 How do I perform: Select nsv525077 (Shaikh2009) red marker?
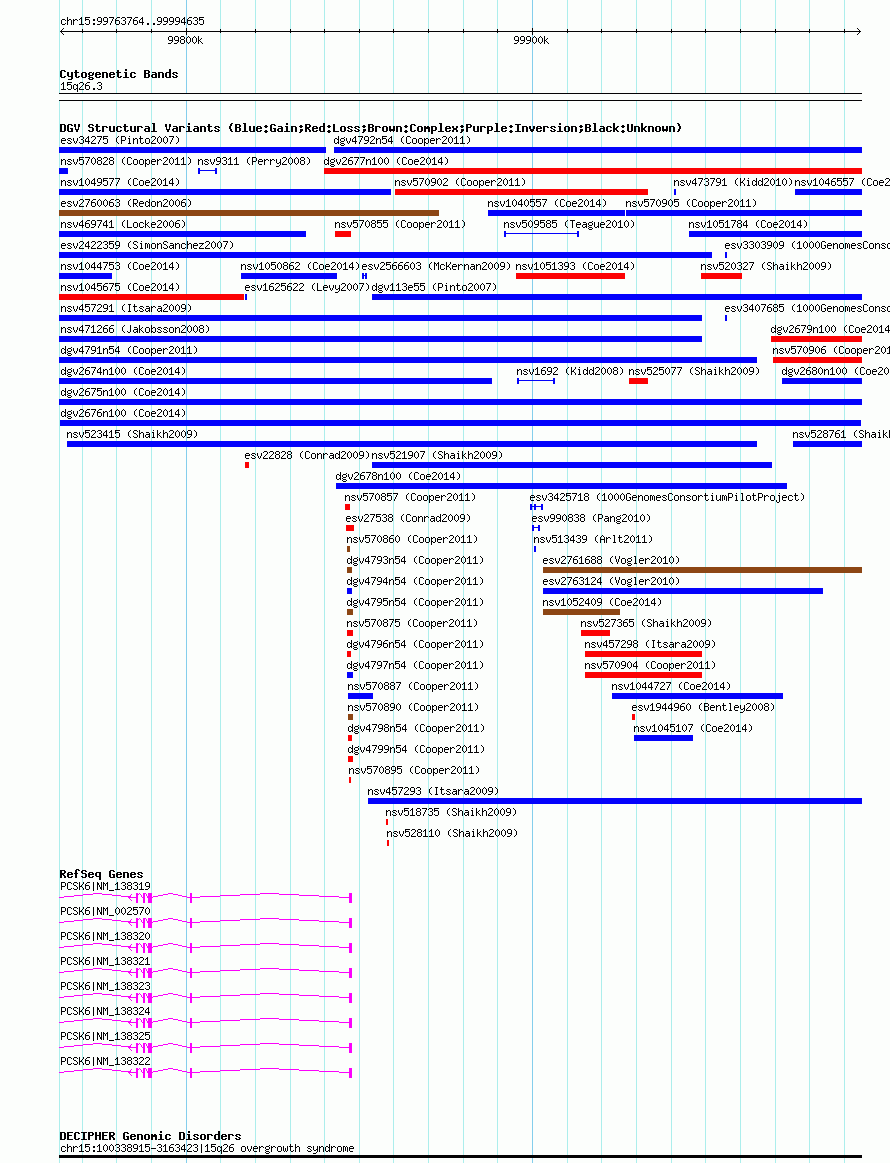point(638,381)
